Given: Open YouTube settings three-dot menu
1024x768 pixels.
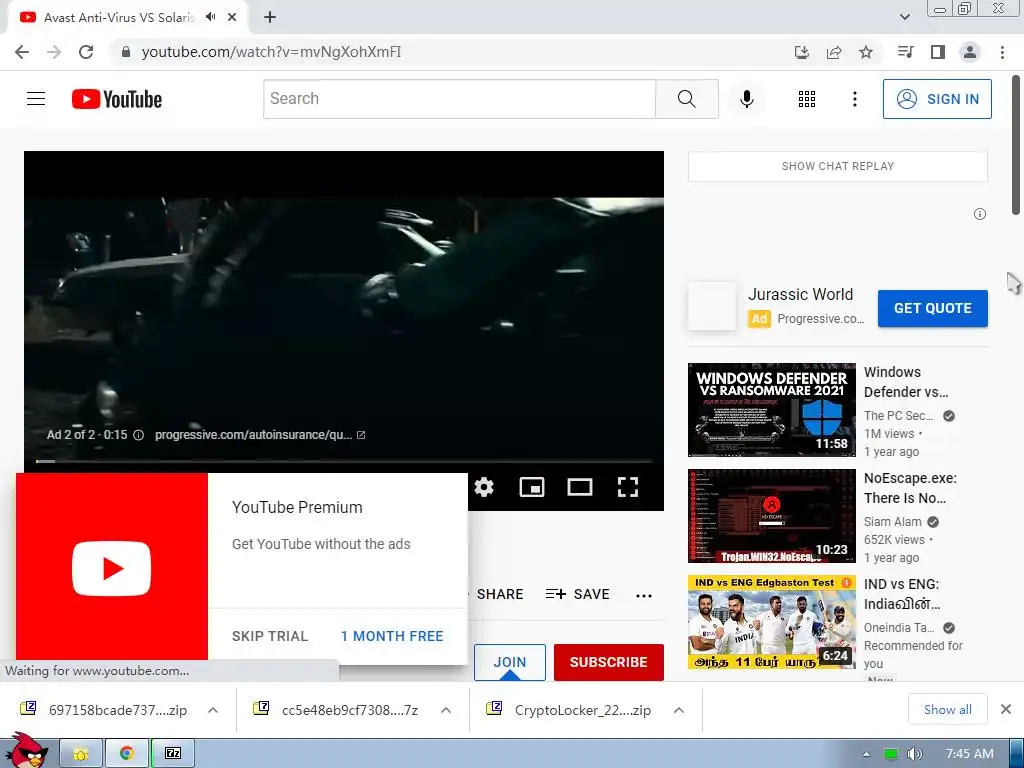Looking at the screenshot, I should 854,99.
